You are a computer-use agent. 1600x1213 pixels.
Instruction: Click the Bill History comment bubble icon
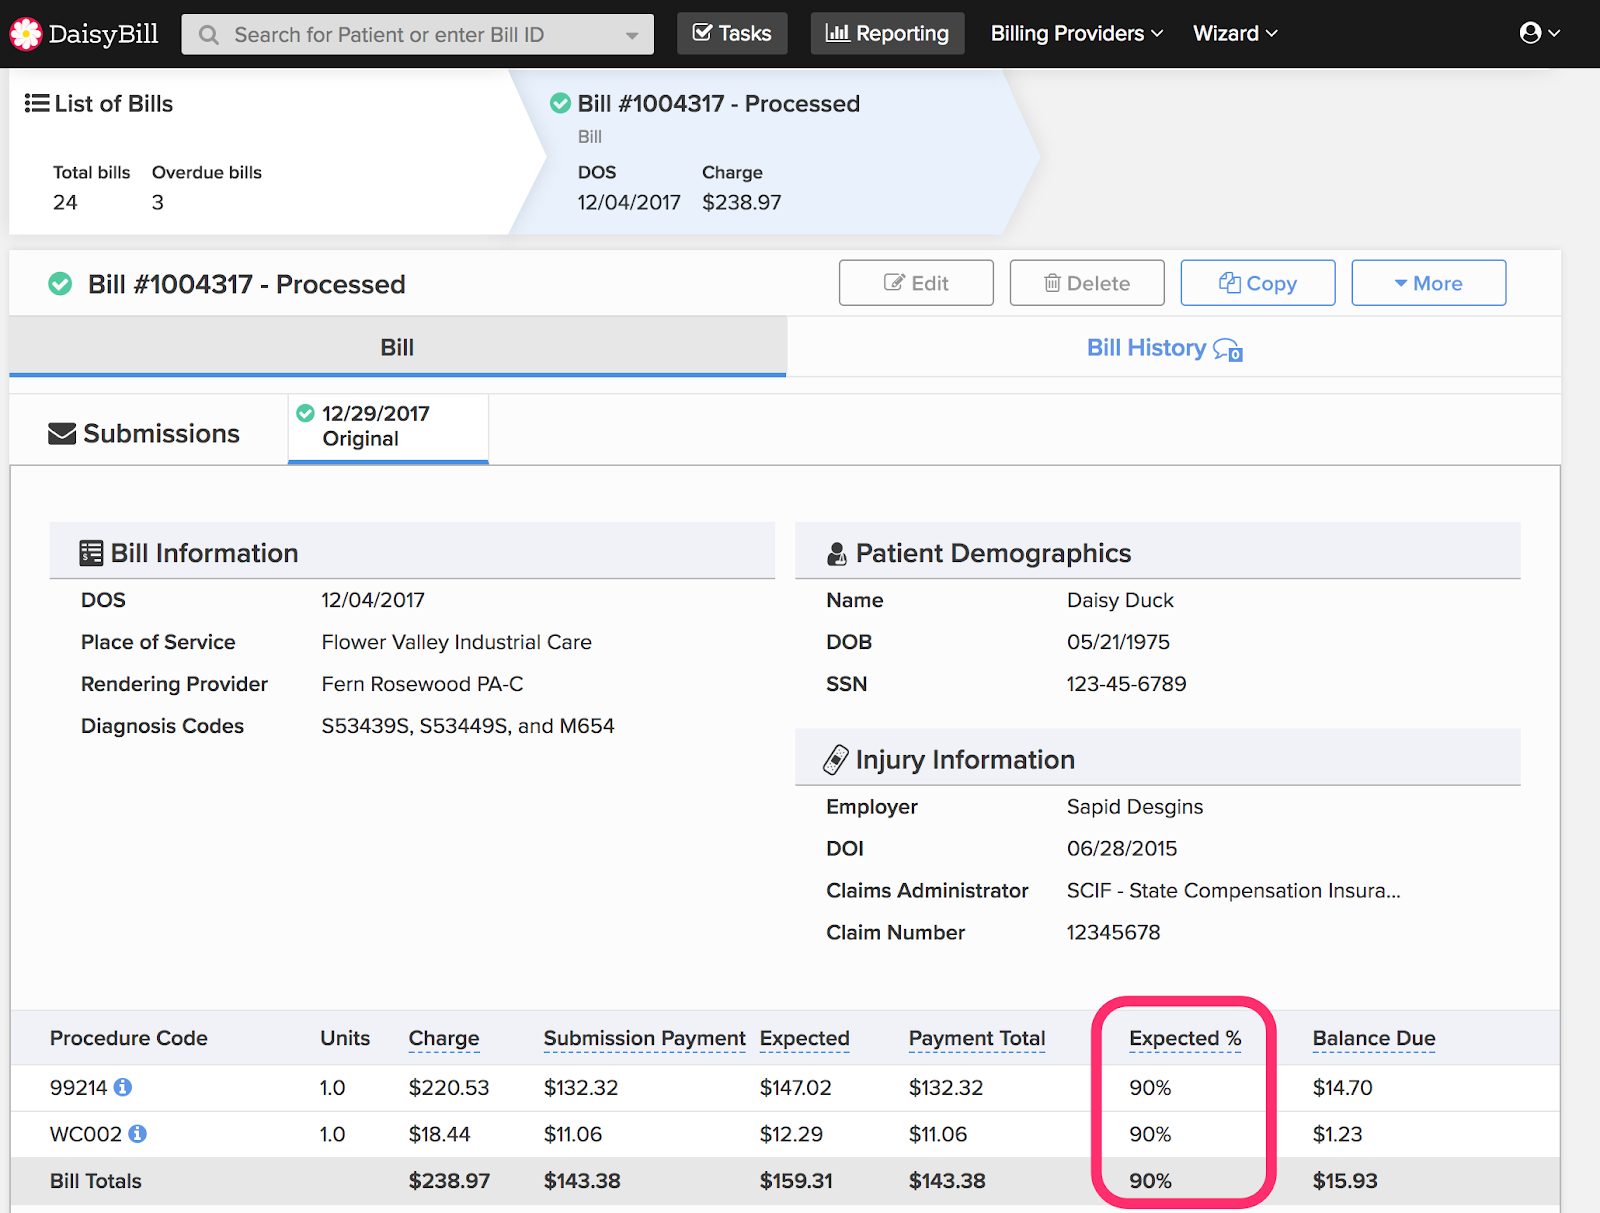(x=1228, y=349)
